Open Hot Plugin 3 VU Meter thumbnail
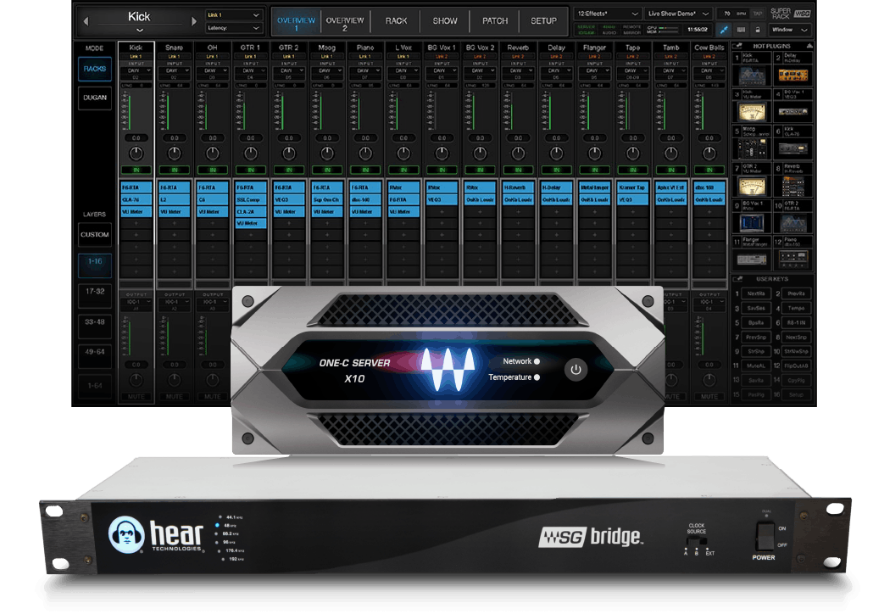 (751, 112)
